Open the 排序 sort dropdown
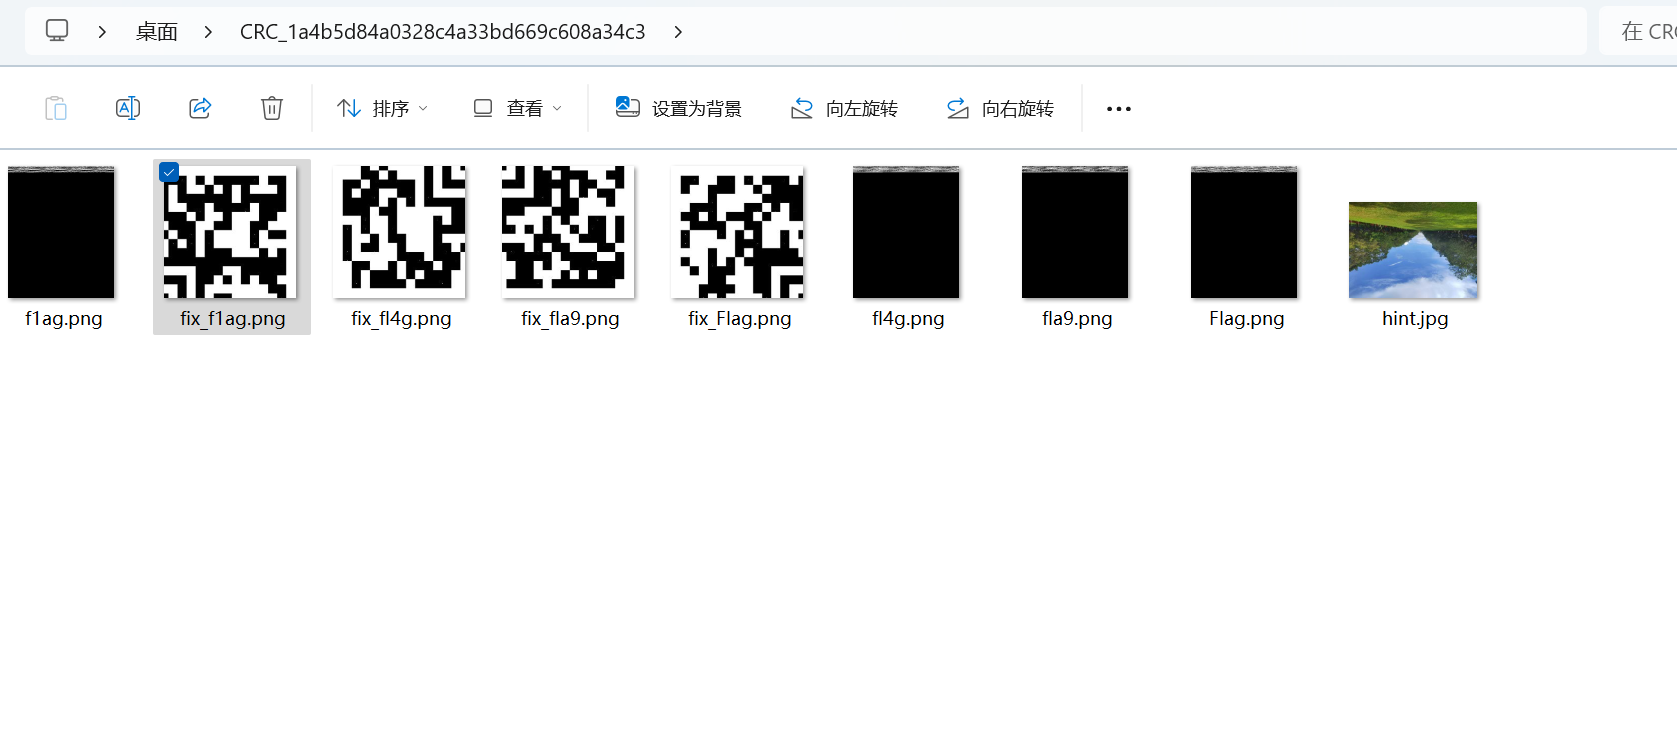 (382, 108)
